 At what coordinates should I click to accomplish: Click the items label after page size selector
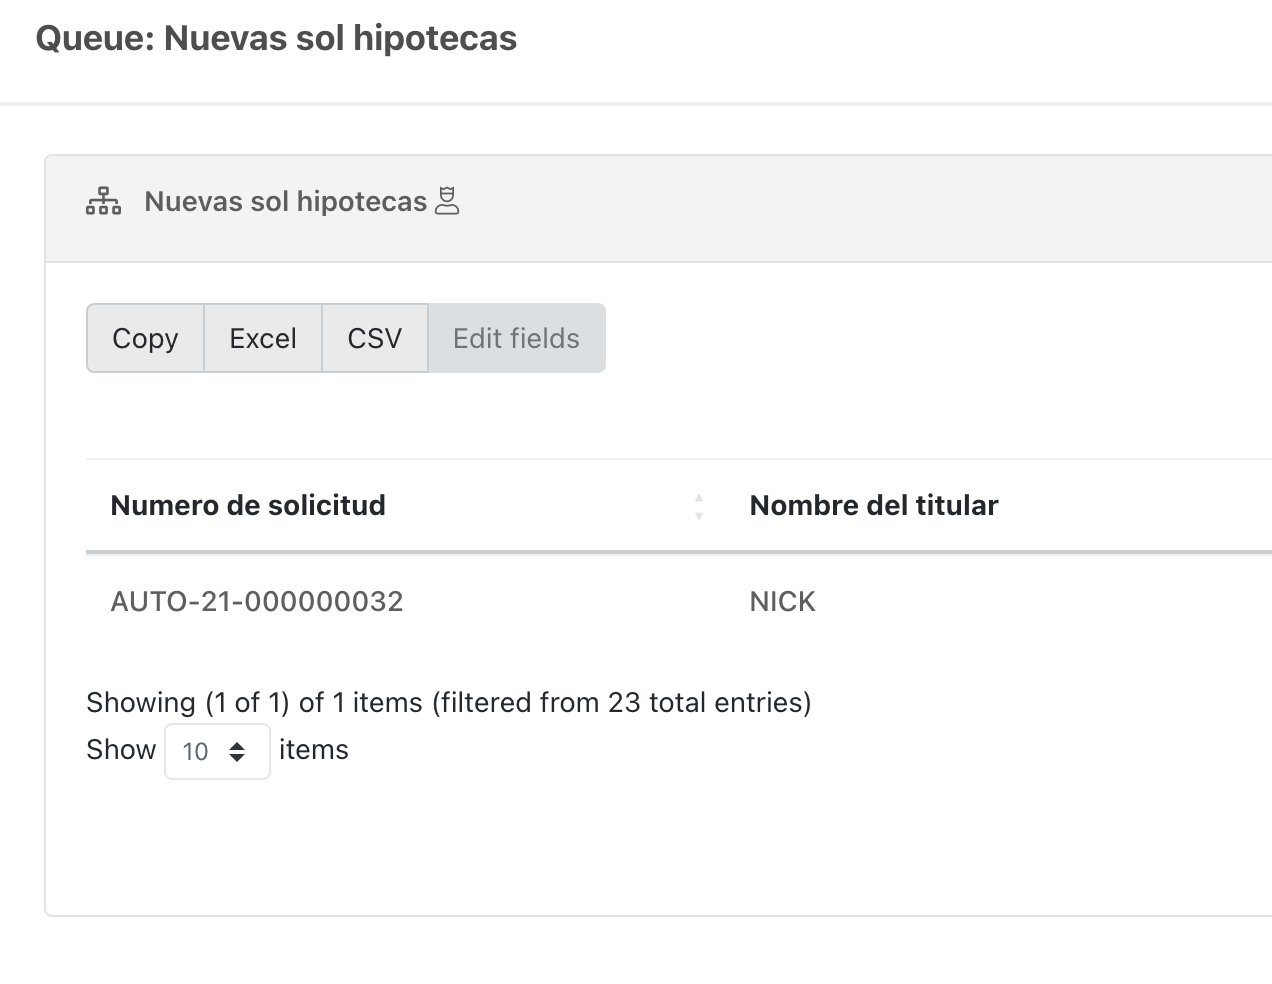click(314, 750)
